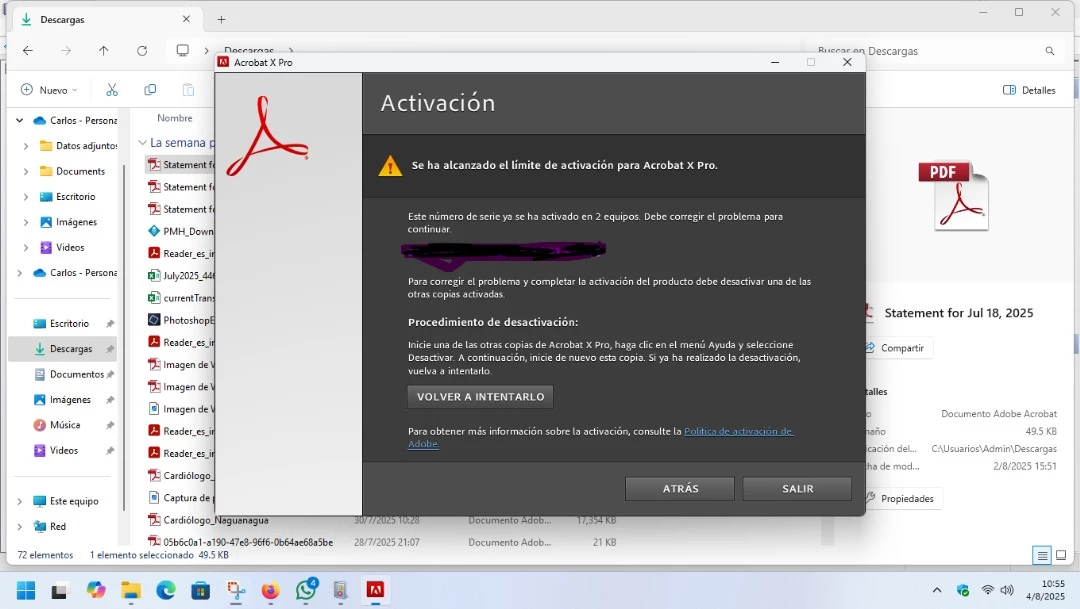Click the monitor icon in the address bar
1080x609 pixels.
click(x=183, y=50)
